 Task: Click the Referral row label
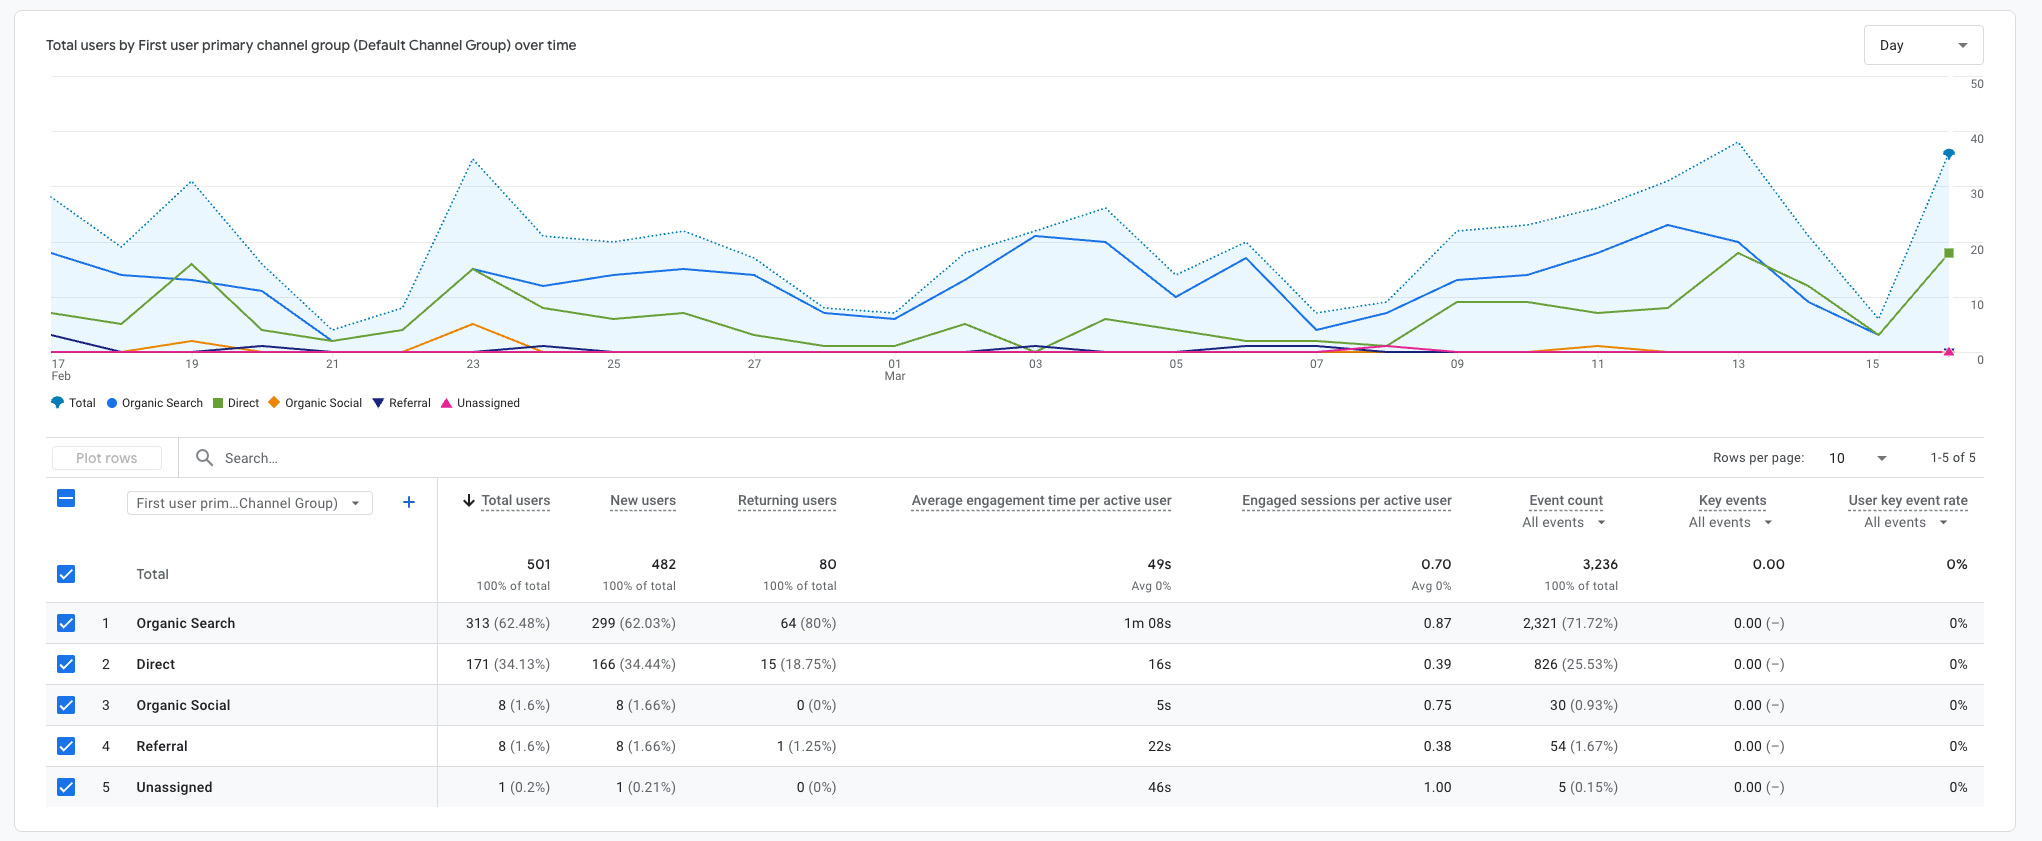point(162,746)
